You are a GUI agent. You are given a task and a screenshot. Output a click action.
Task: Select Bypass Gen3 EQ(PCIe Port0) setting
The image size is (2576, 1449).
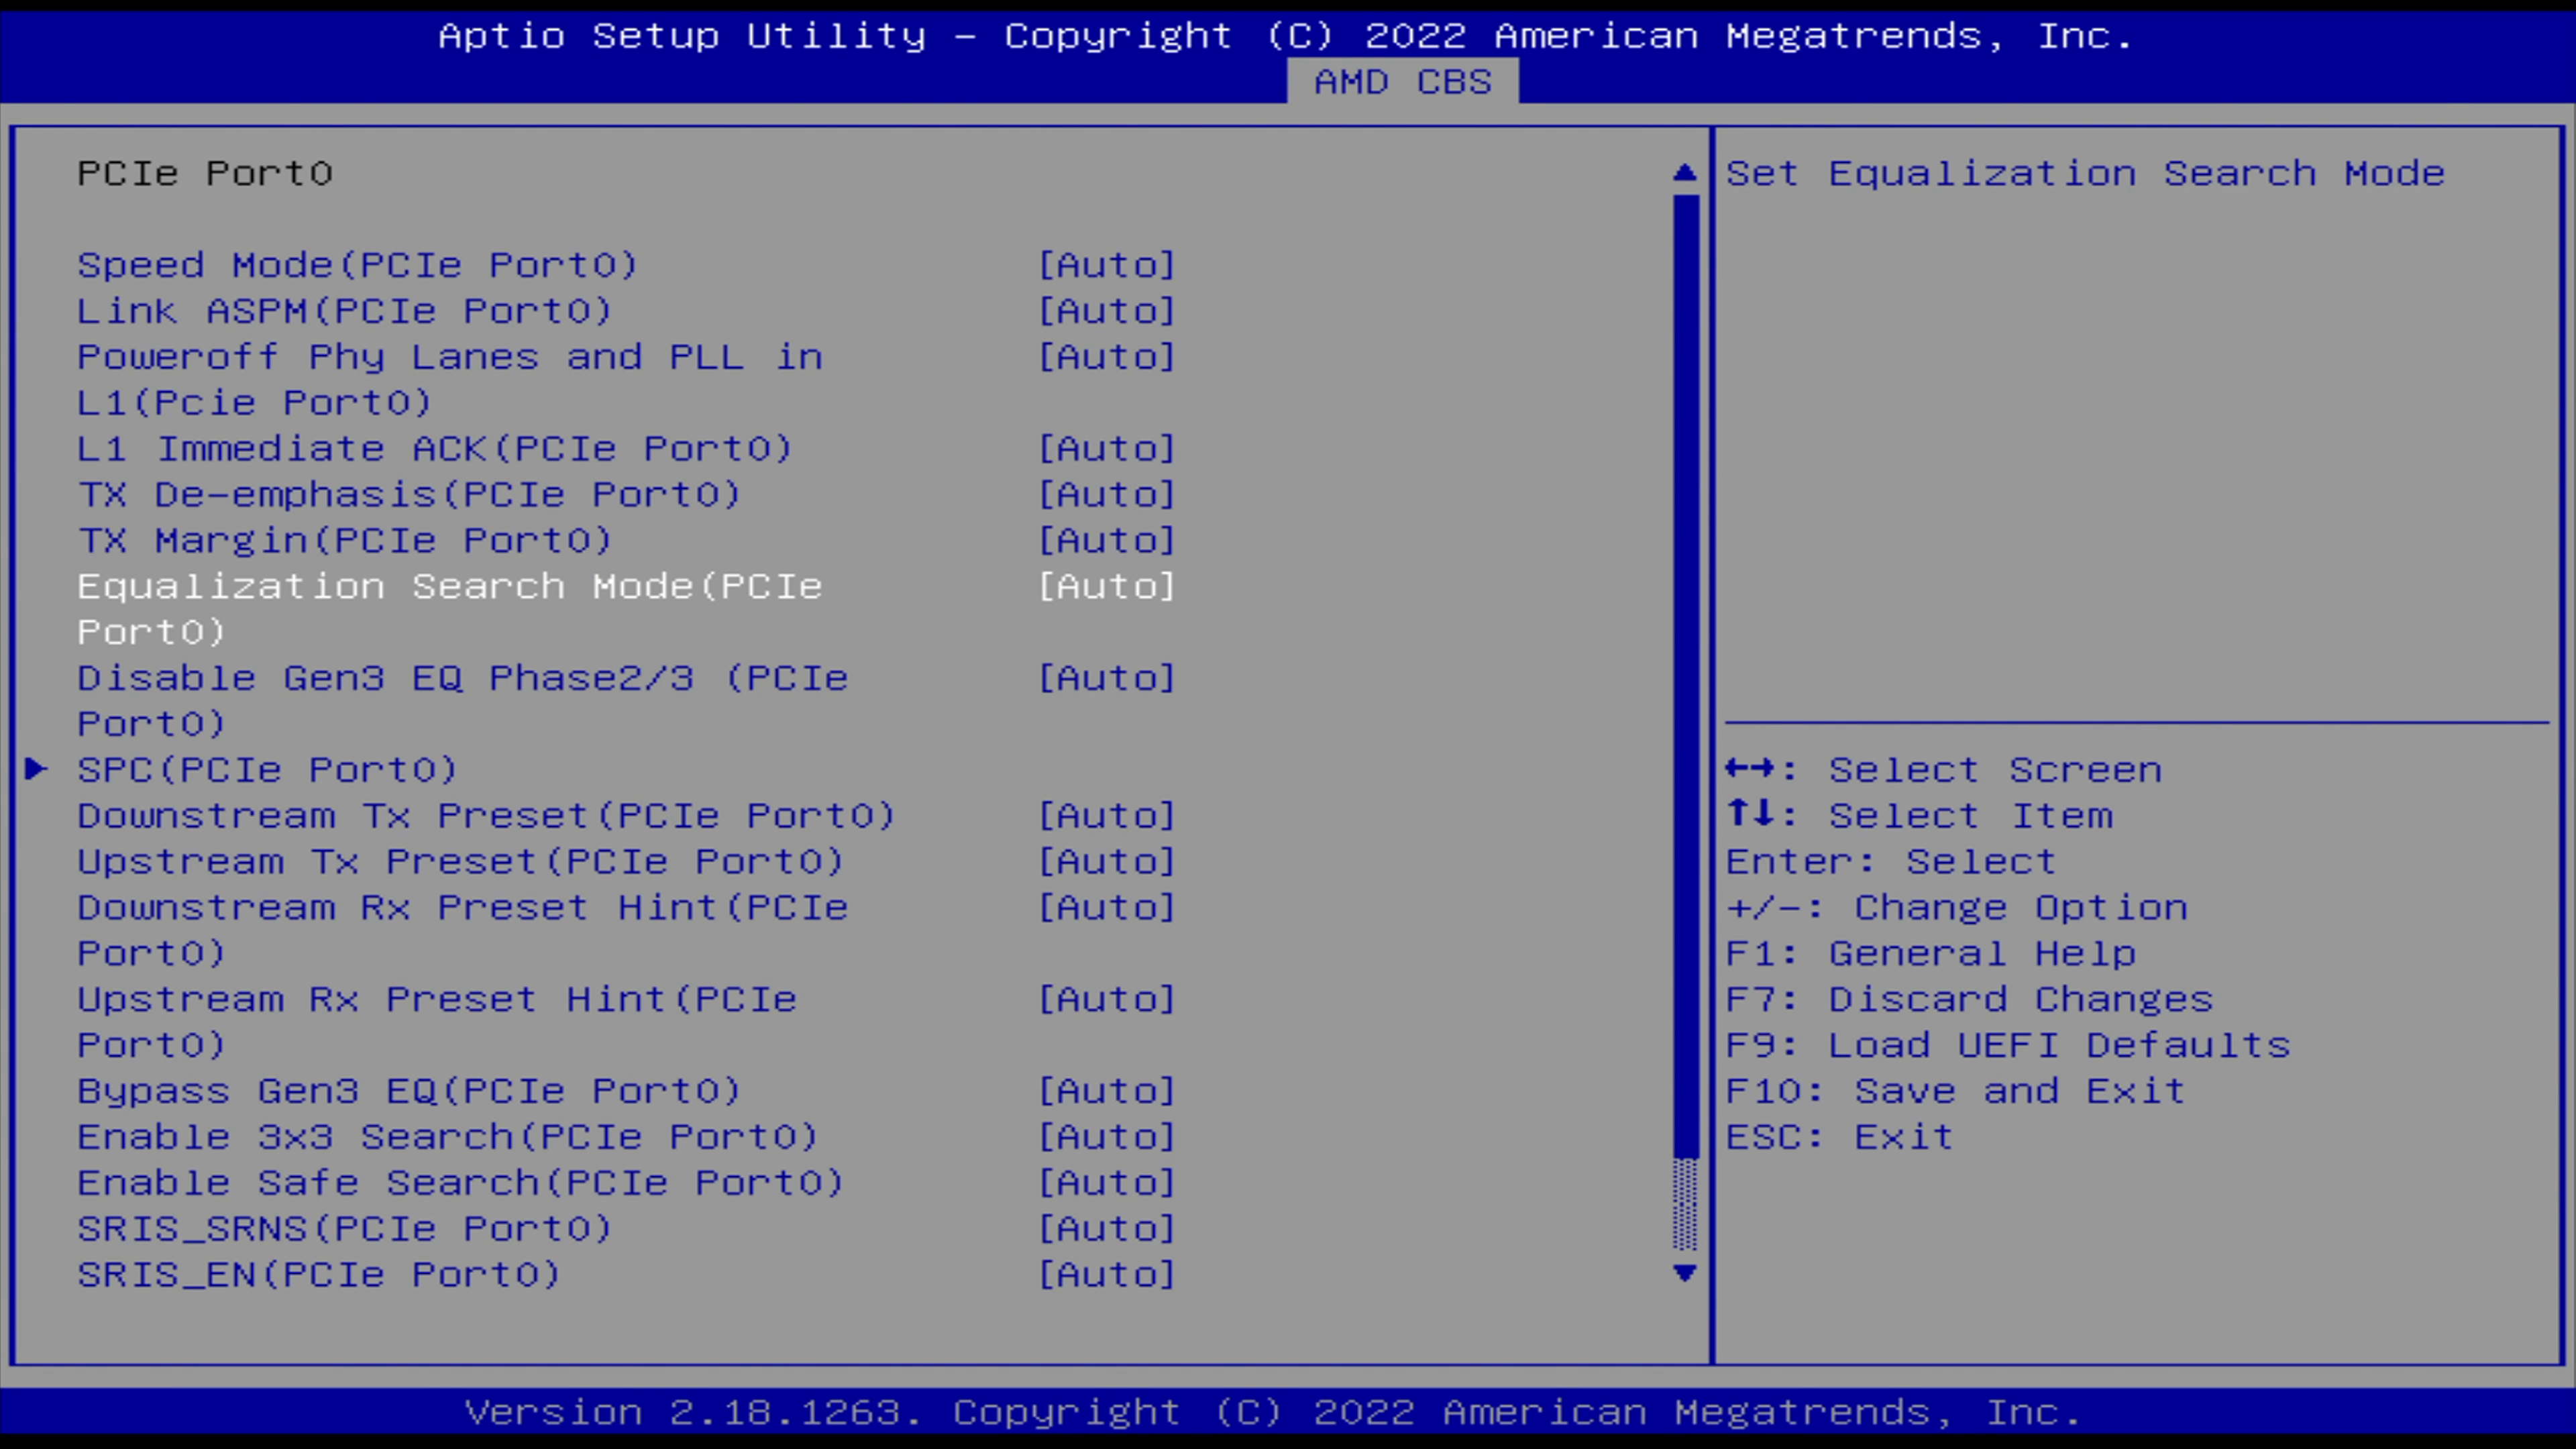409,1091
